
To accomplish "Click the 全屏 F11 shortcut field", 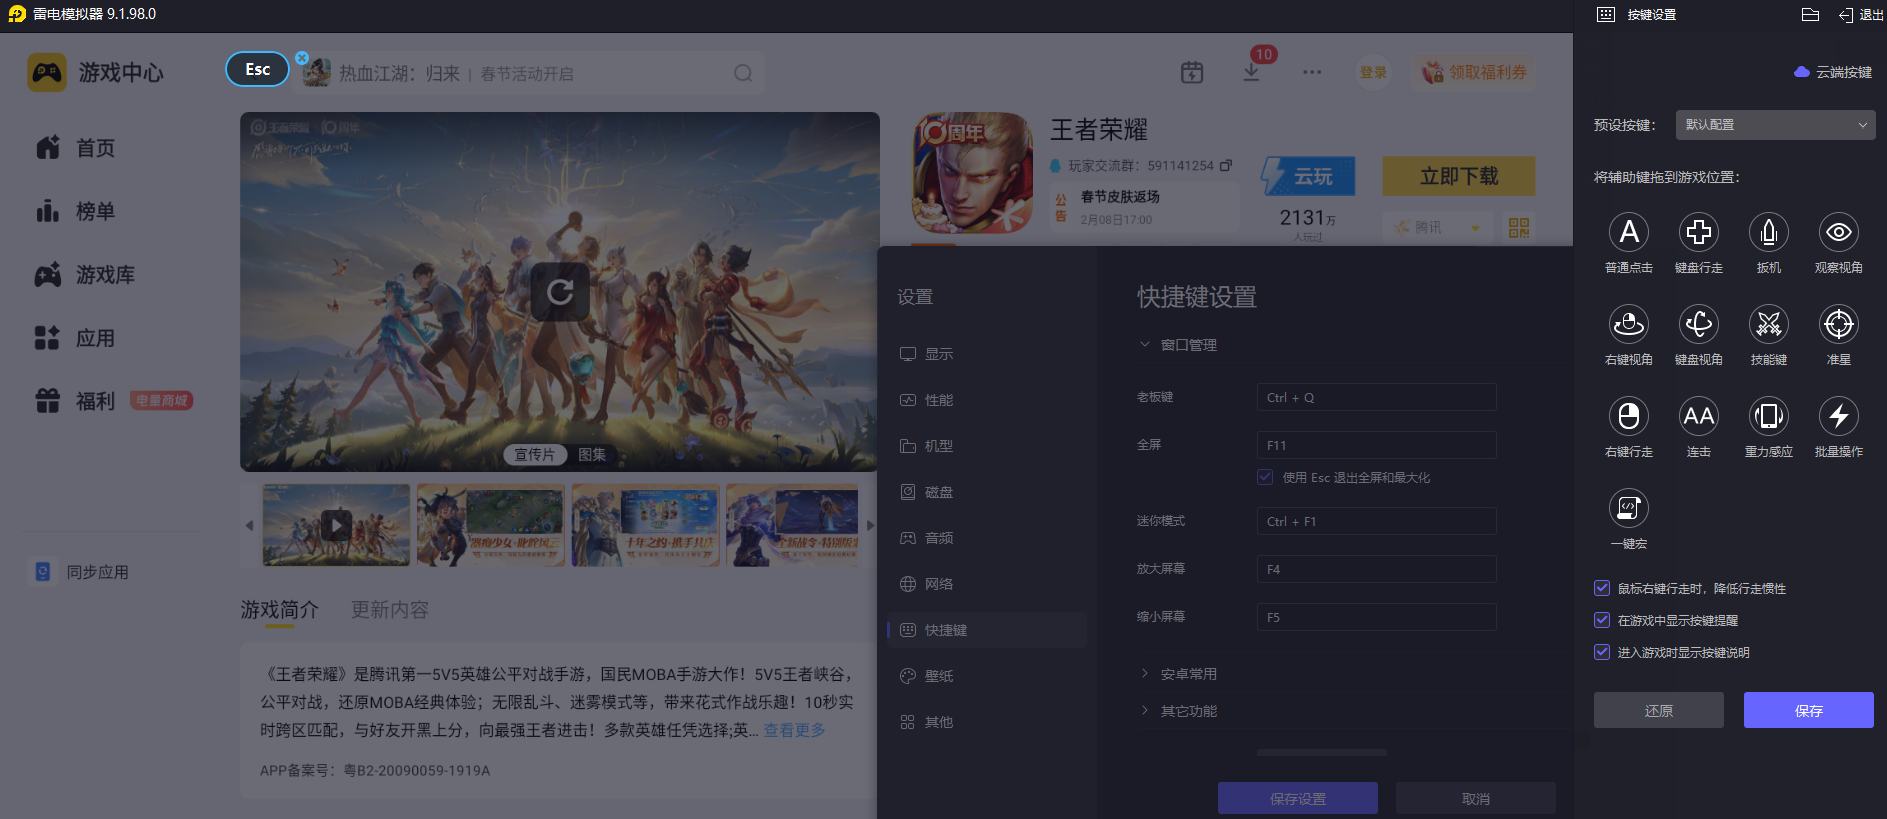I will (1376, 445).
